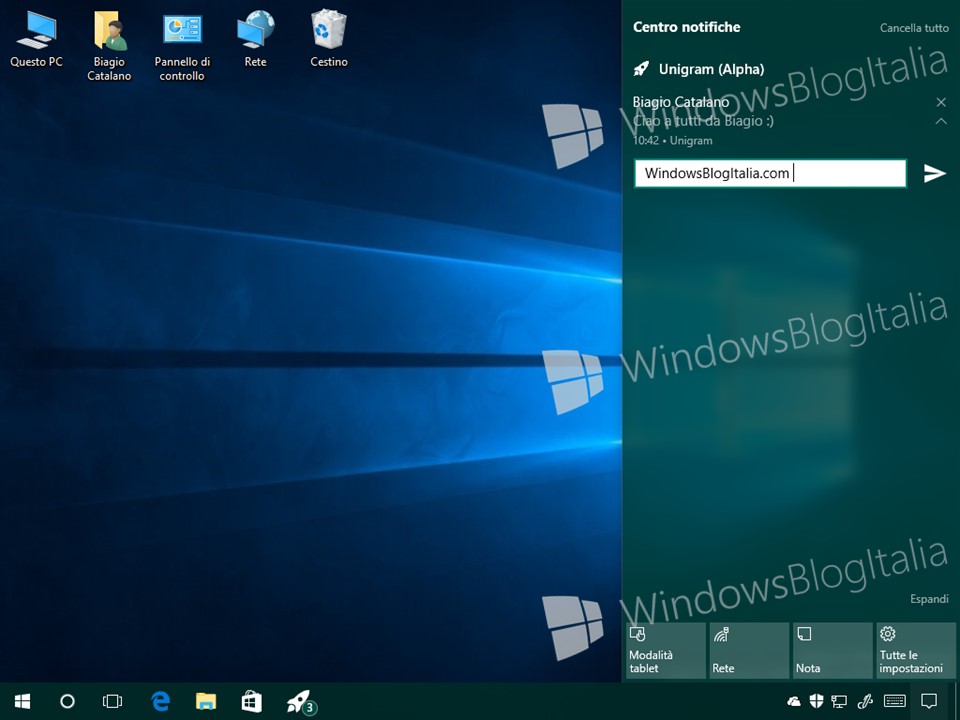Viewport: 960px width, 720px height.
Task: Open Task View in the taskbar
Action: 112,702
